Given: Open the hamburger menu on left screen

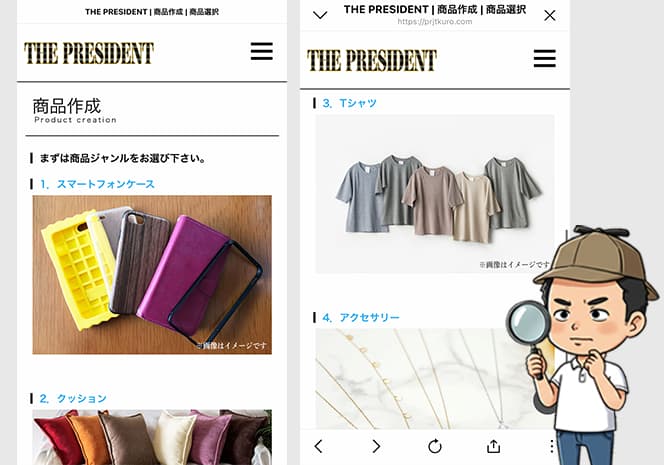Looking at the screenshot, I should click(x=261, y=51).
